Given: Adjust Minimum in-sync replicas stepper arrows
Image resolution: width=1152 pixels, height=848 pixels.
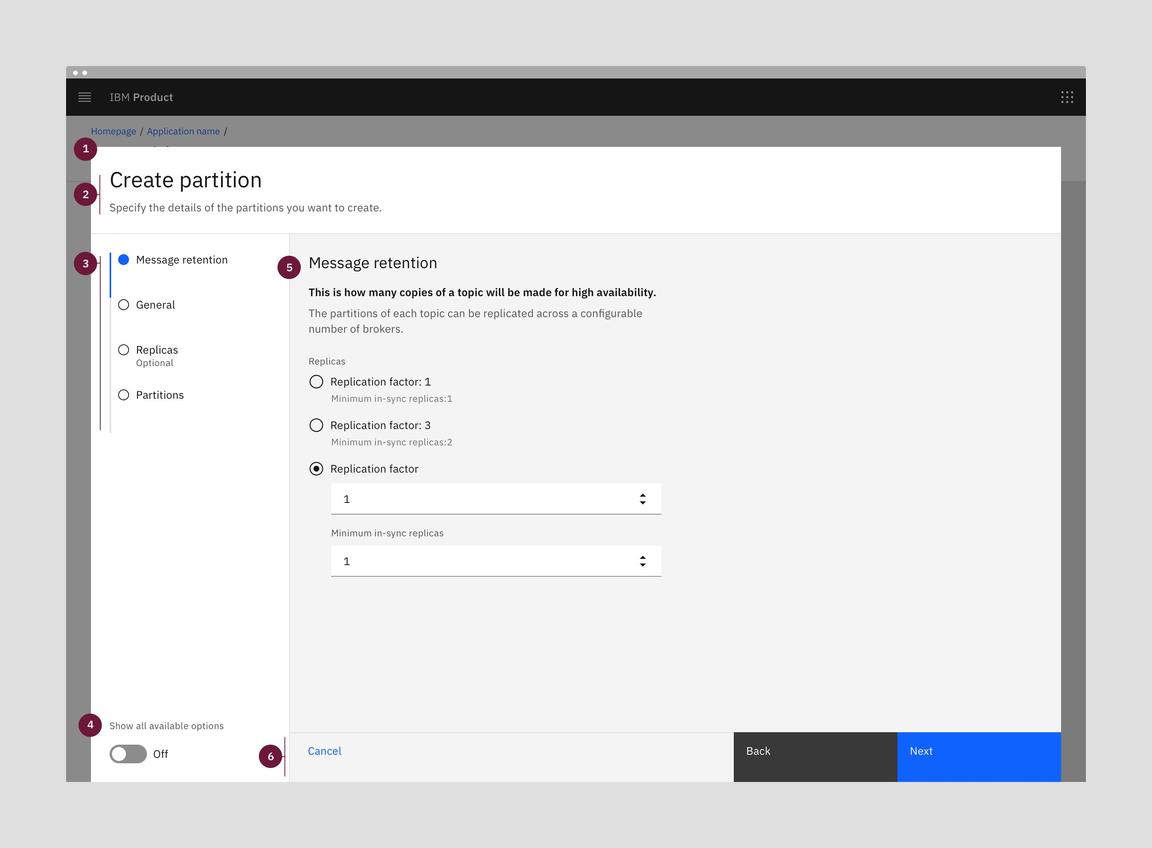Looking at the screenshot, I should coord(642,561).
